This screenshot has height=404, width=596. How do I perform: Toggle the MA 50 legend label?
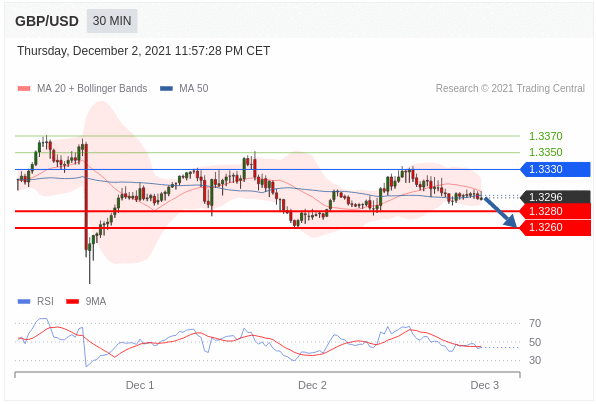click(x=194, y=89)
